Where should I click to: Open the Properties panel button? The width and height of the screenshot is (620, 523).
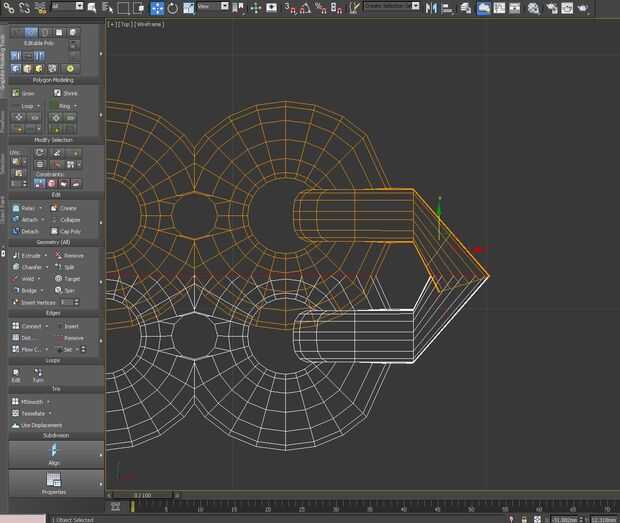tap(54, 484)
